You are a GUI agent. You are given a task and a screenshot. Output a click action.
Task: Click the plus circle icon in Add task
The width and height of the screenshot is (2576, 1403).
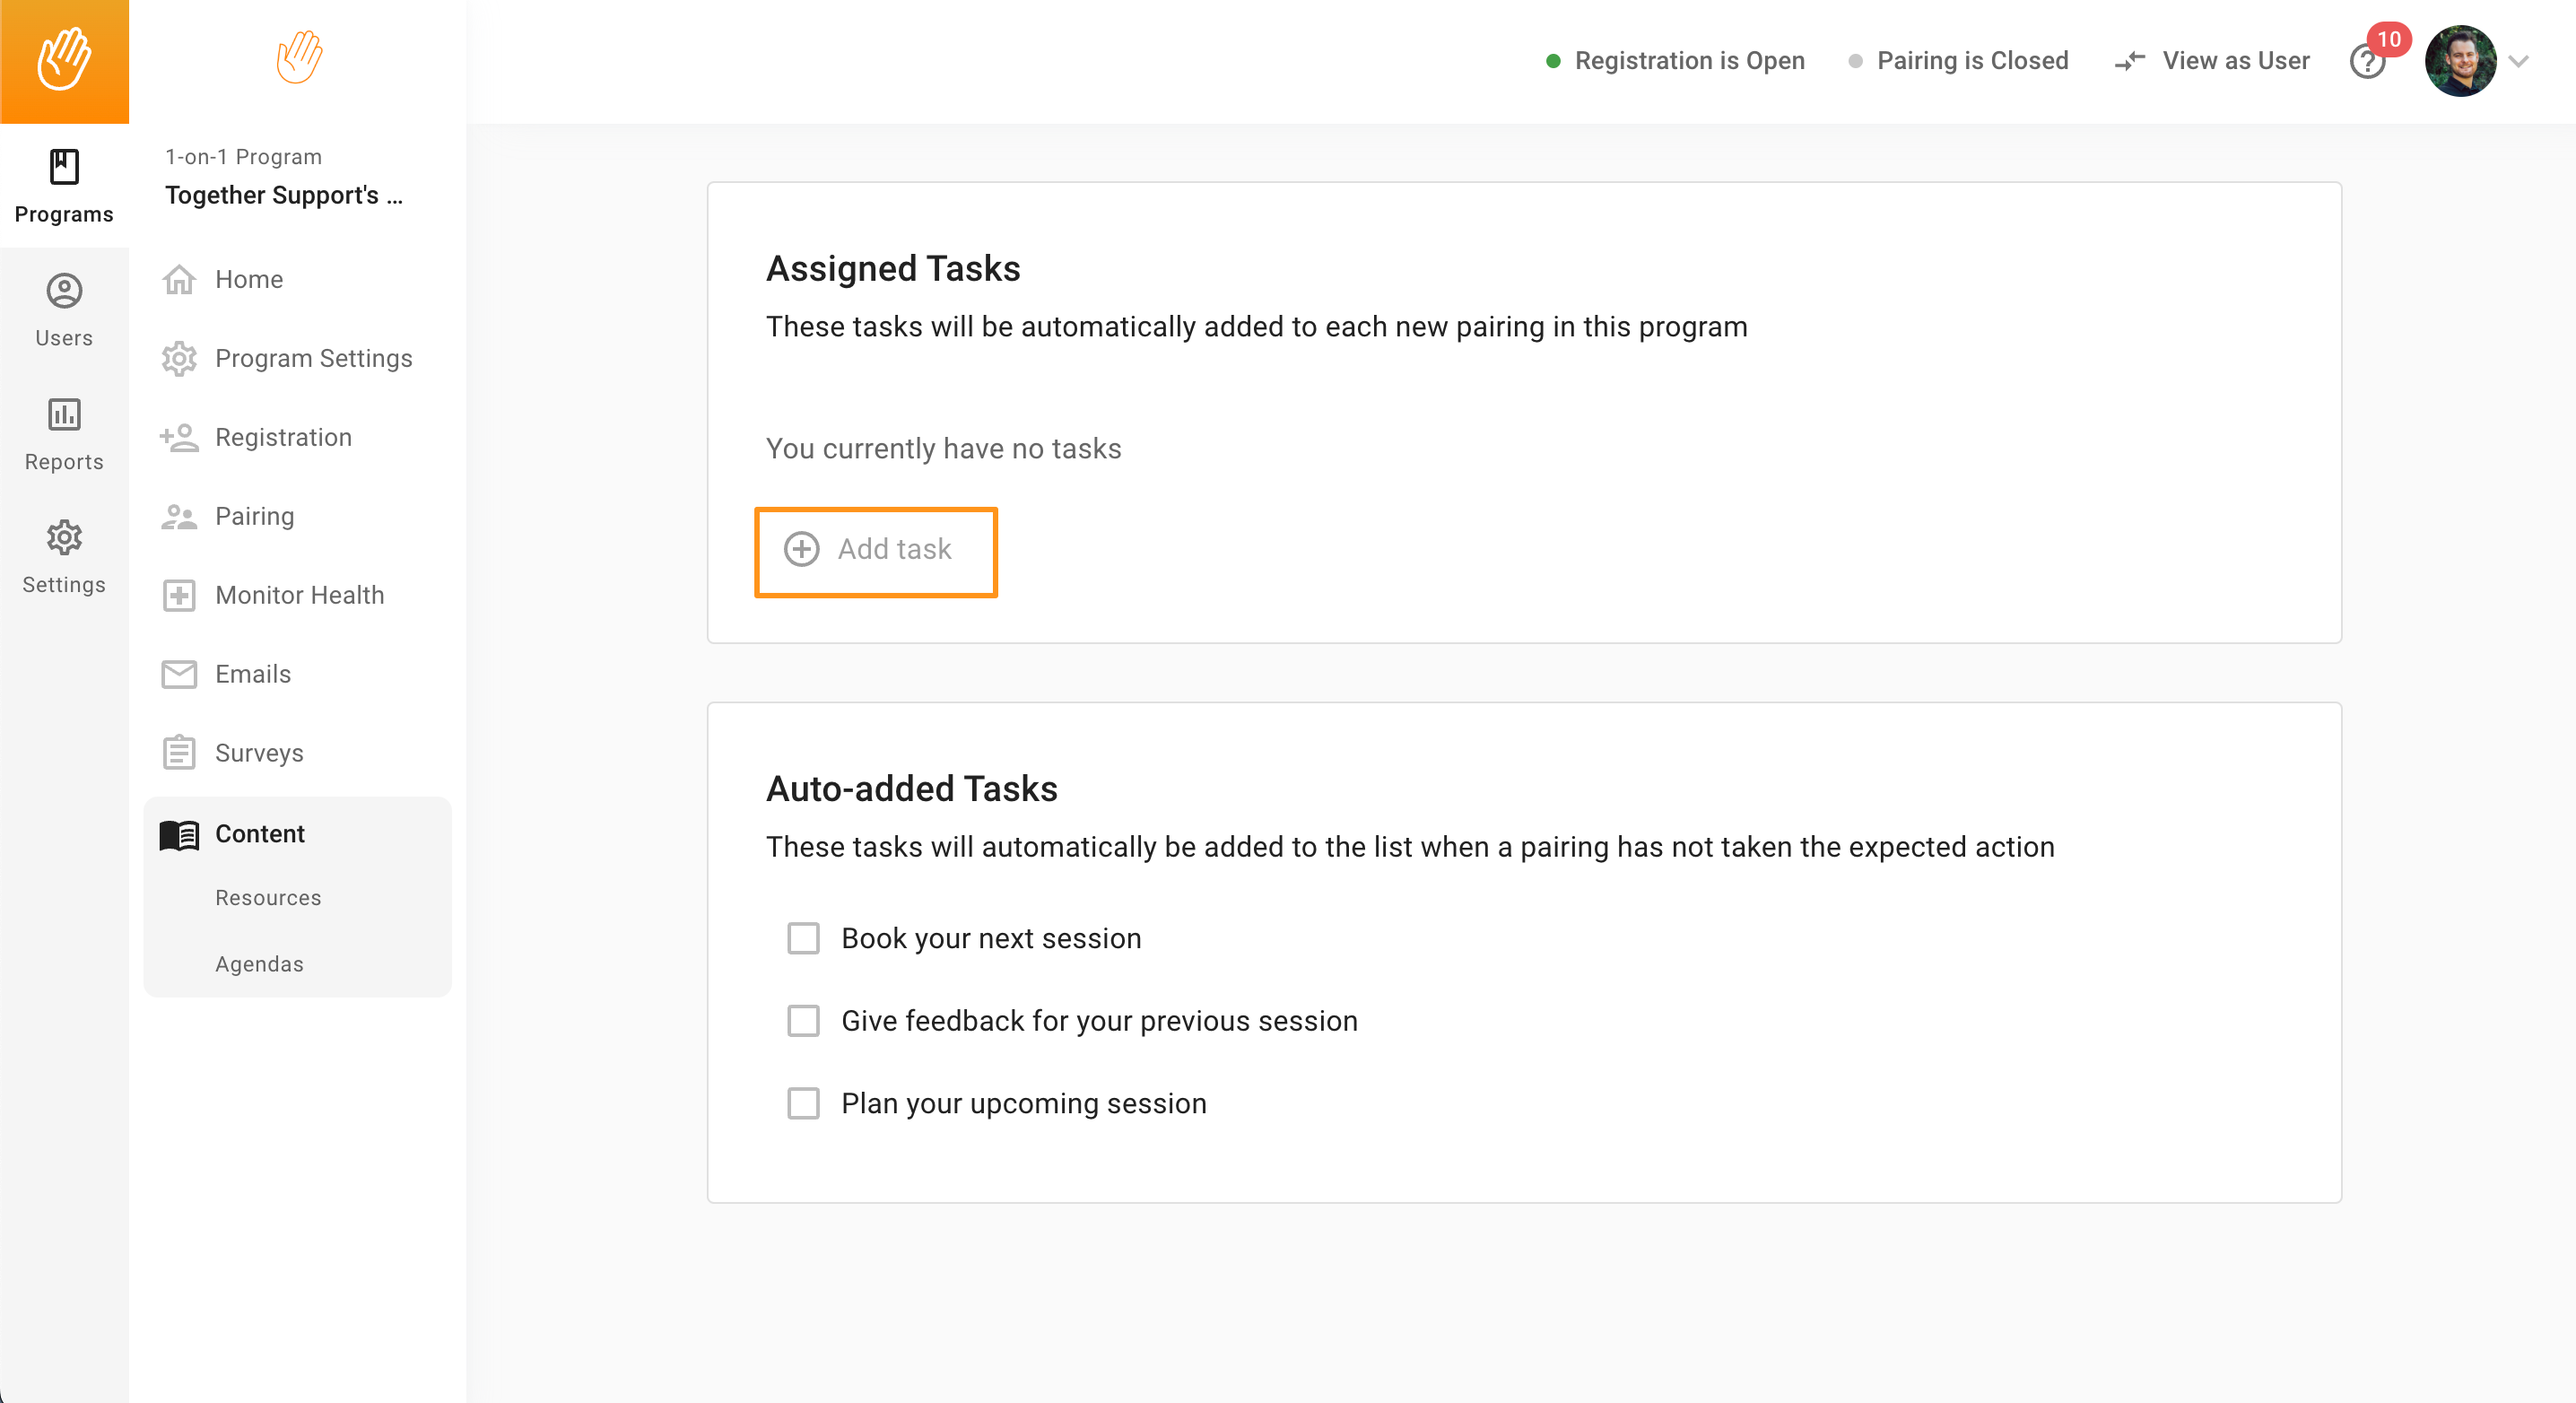(801, 549)
